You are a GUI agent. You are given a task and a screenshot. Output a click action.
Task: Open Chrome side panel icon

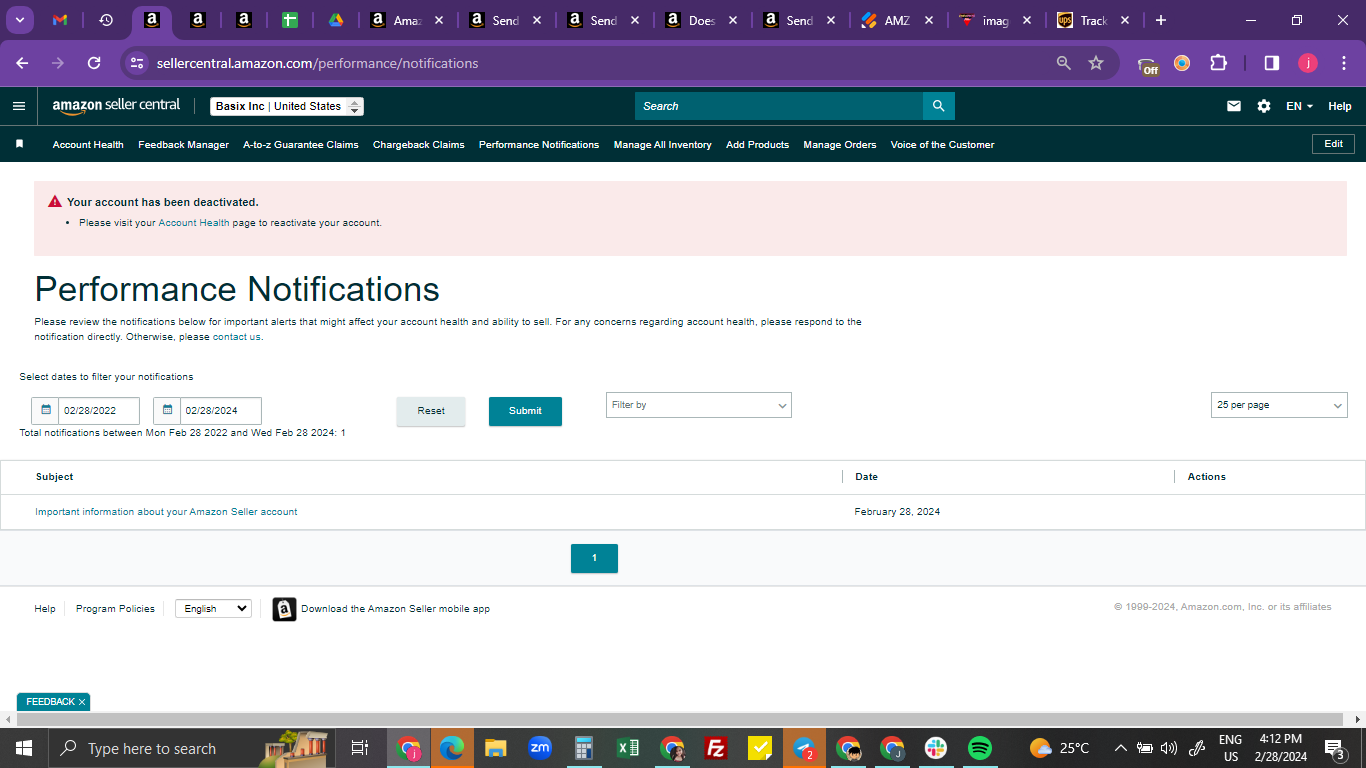click(x=1272, y=63)
